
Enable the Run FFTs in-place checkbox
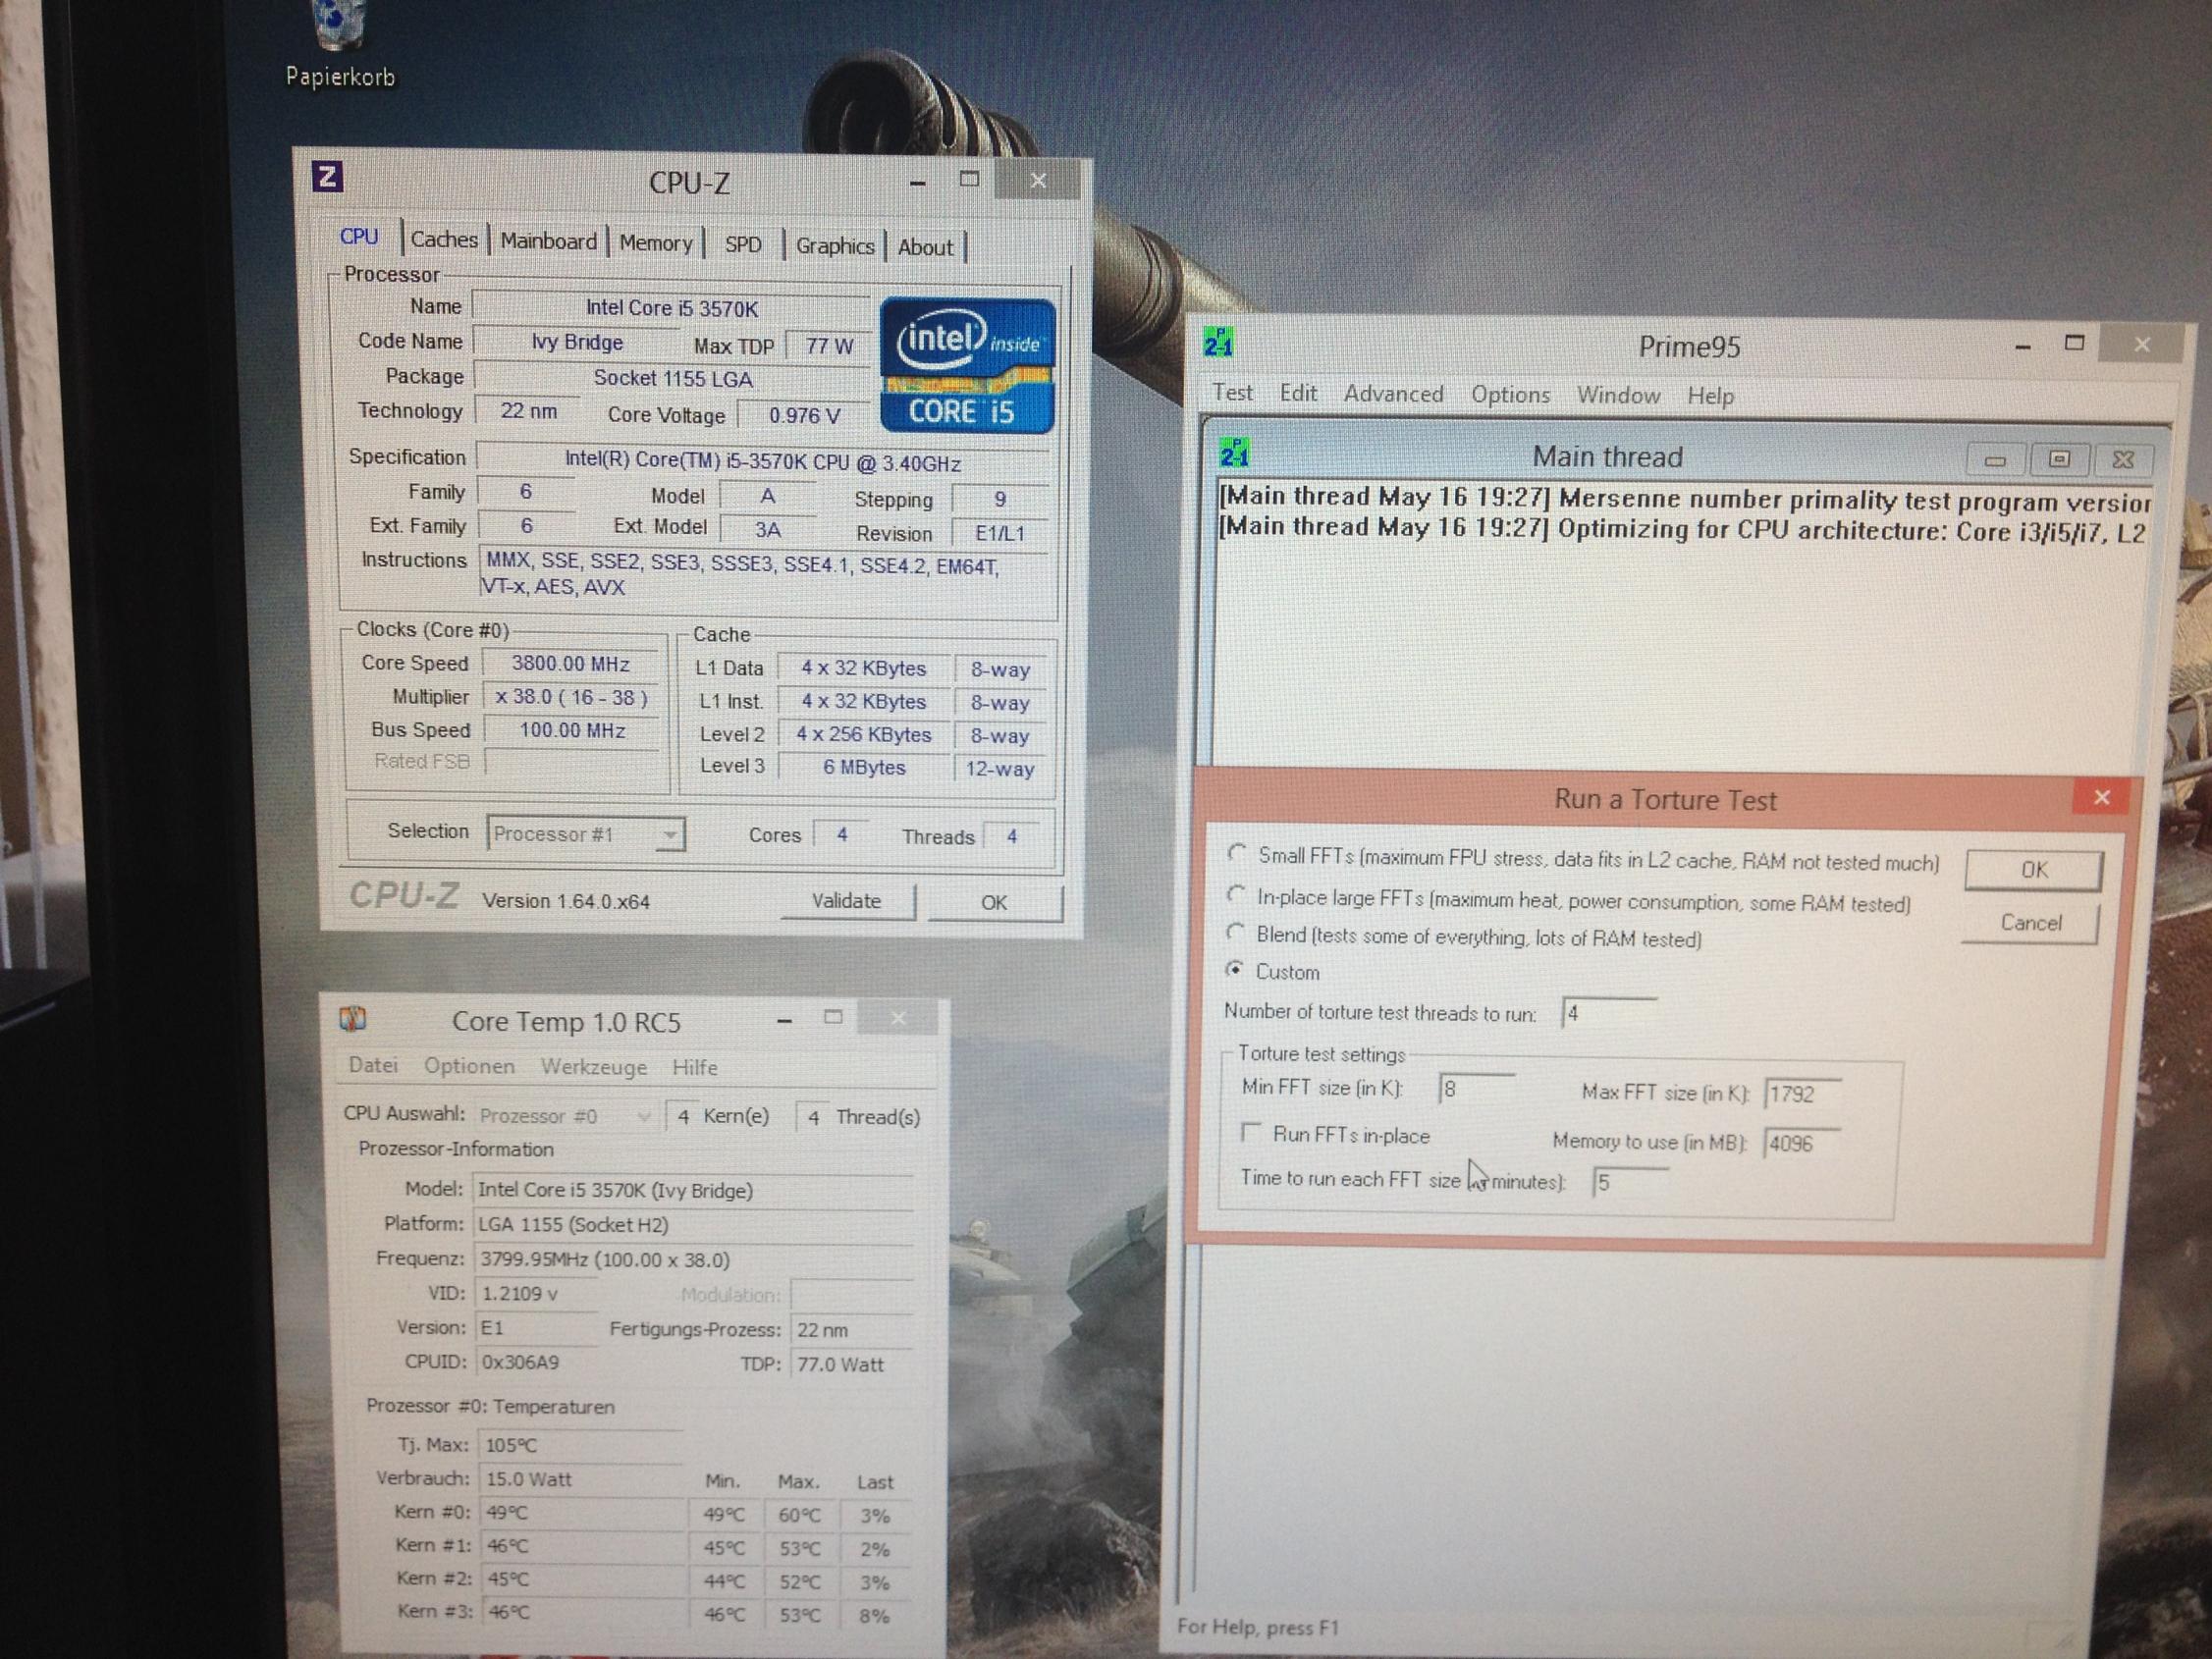pos(1249,1131)
